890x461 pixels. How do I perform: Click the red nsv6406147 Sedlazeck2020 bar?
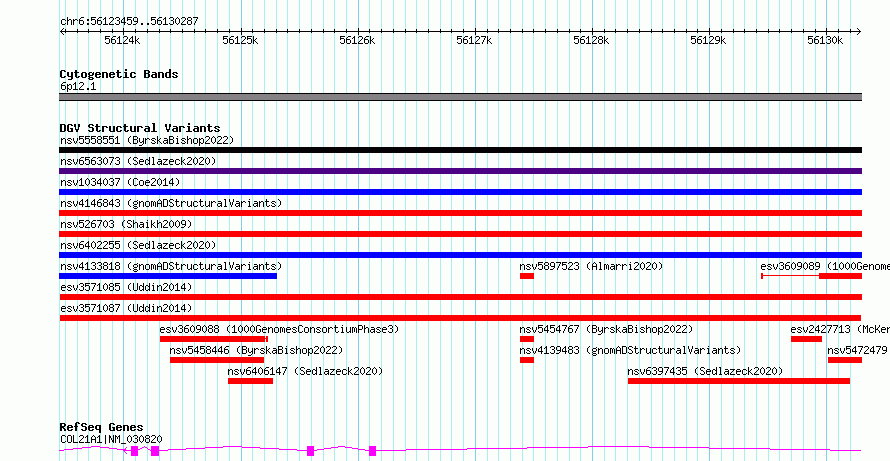(250, 381)
